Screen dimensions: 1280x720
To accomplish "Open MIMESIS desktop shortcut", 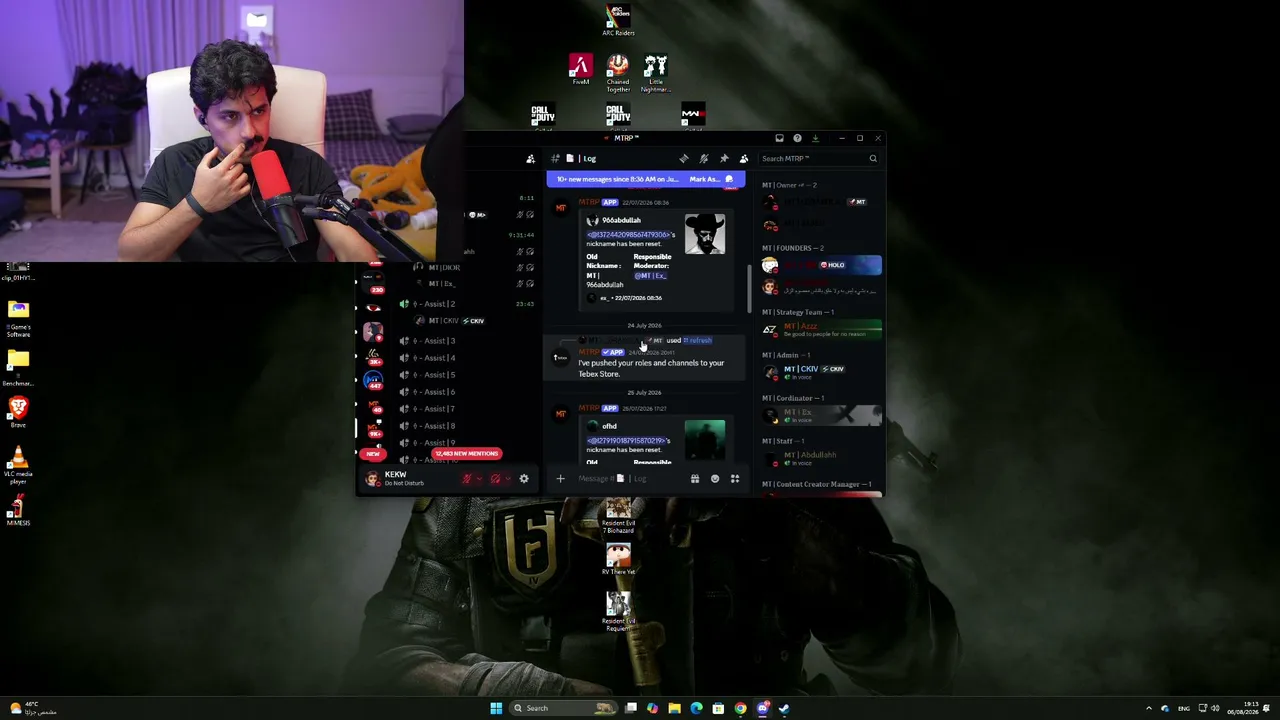I will [18, 510].
